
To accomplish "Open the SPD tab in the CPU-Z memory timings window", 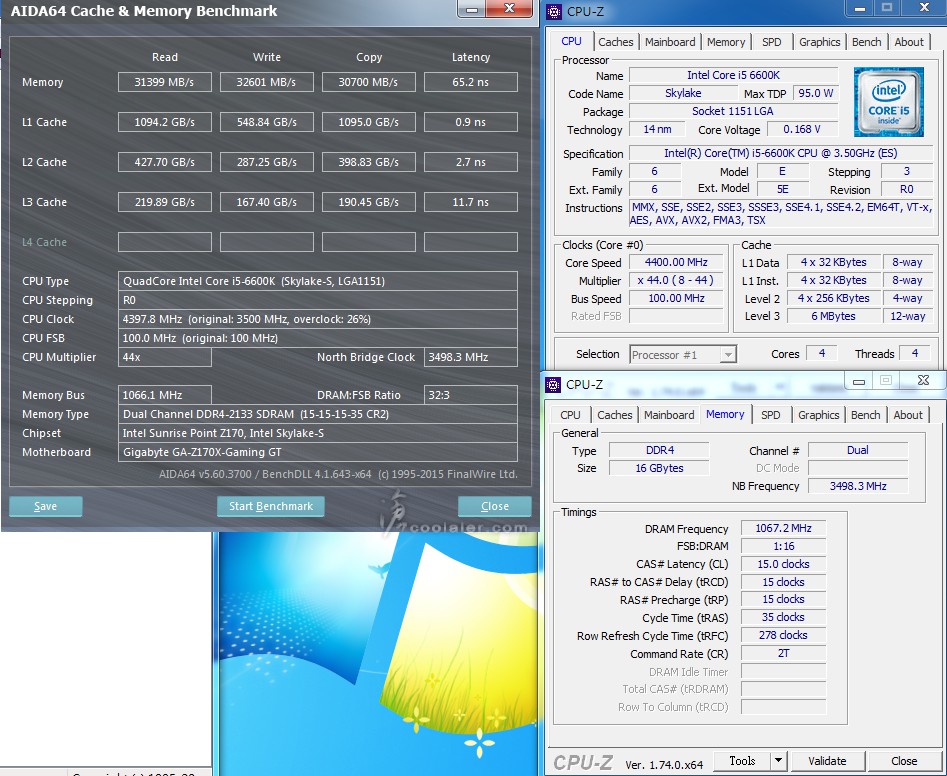I will pyautogui.click(x=770, y=415).
